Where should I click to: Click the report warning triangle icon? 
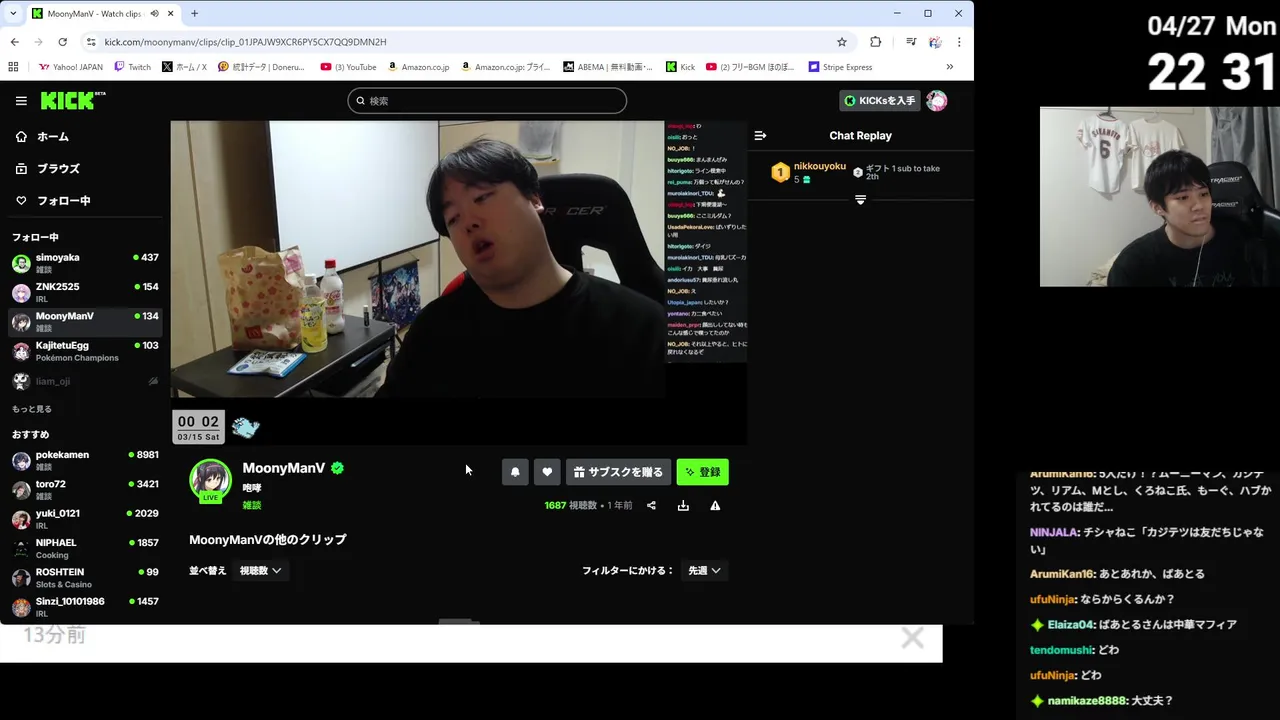click(x=715, y=506)
